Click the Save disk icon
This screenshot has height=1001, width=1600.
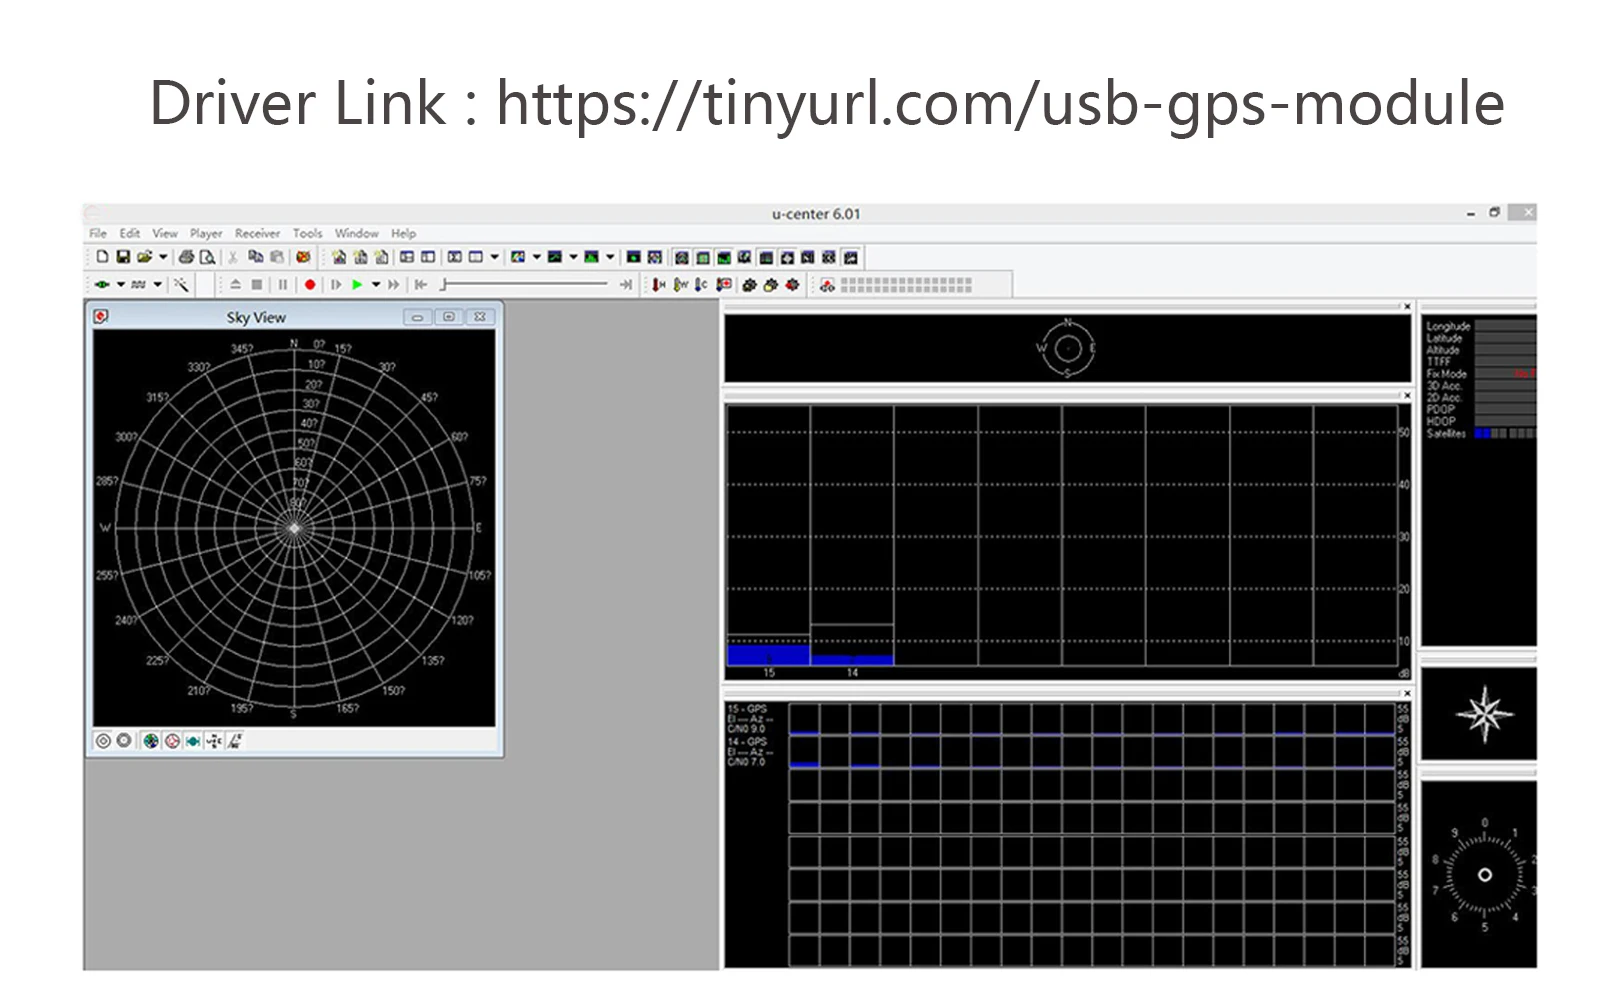click(123, 257)
